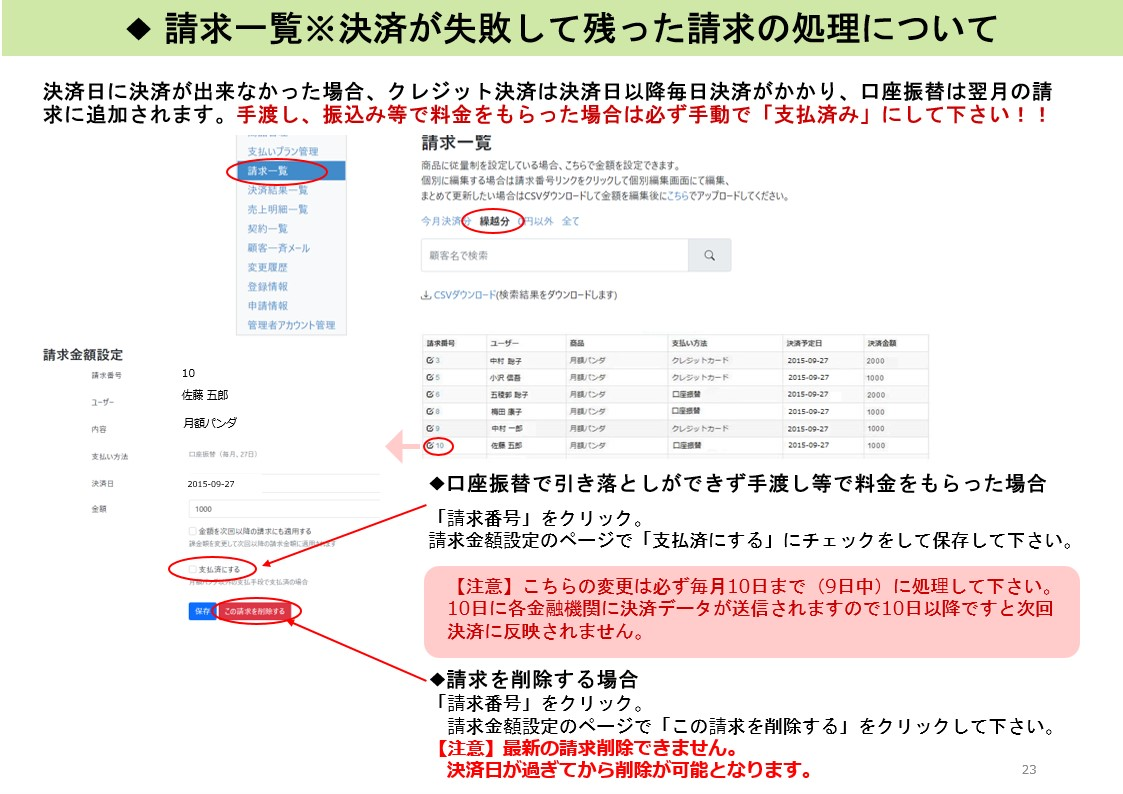Click edit icon for invoice number 3
This screenshot has height=794, width=1123.
[430, 360]
